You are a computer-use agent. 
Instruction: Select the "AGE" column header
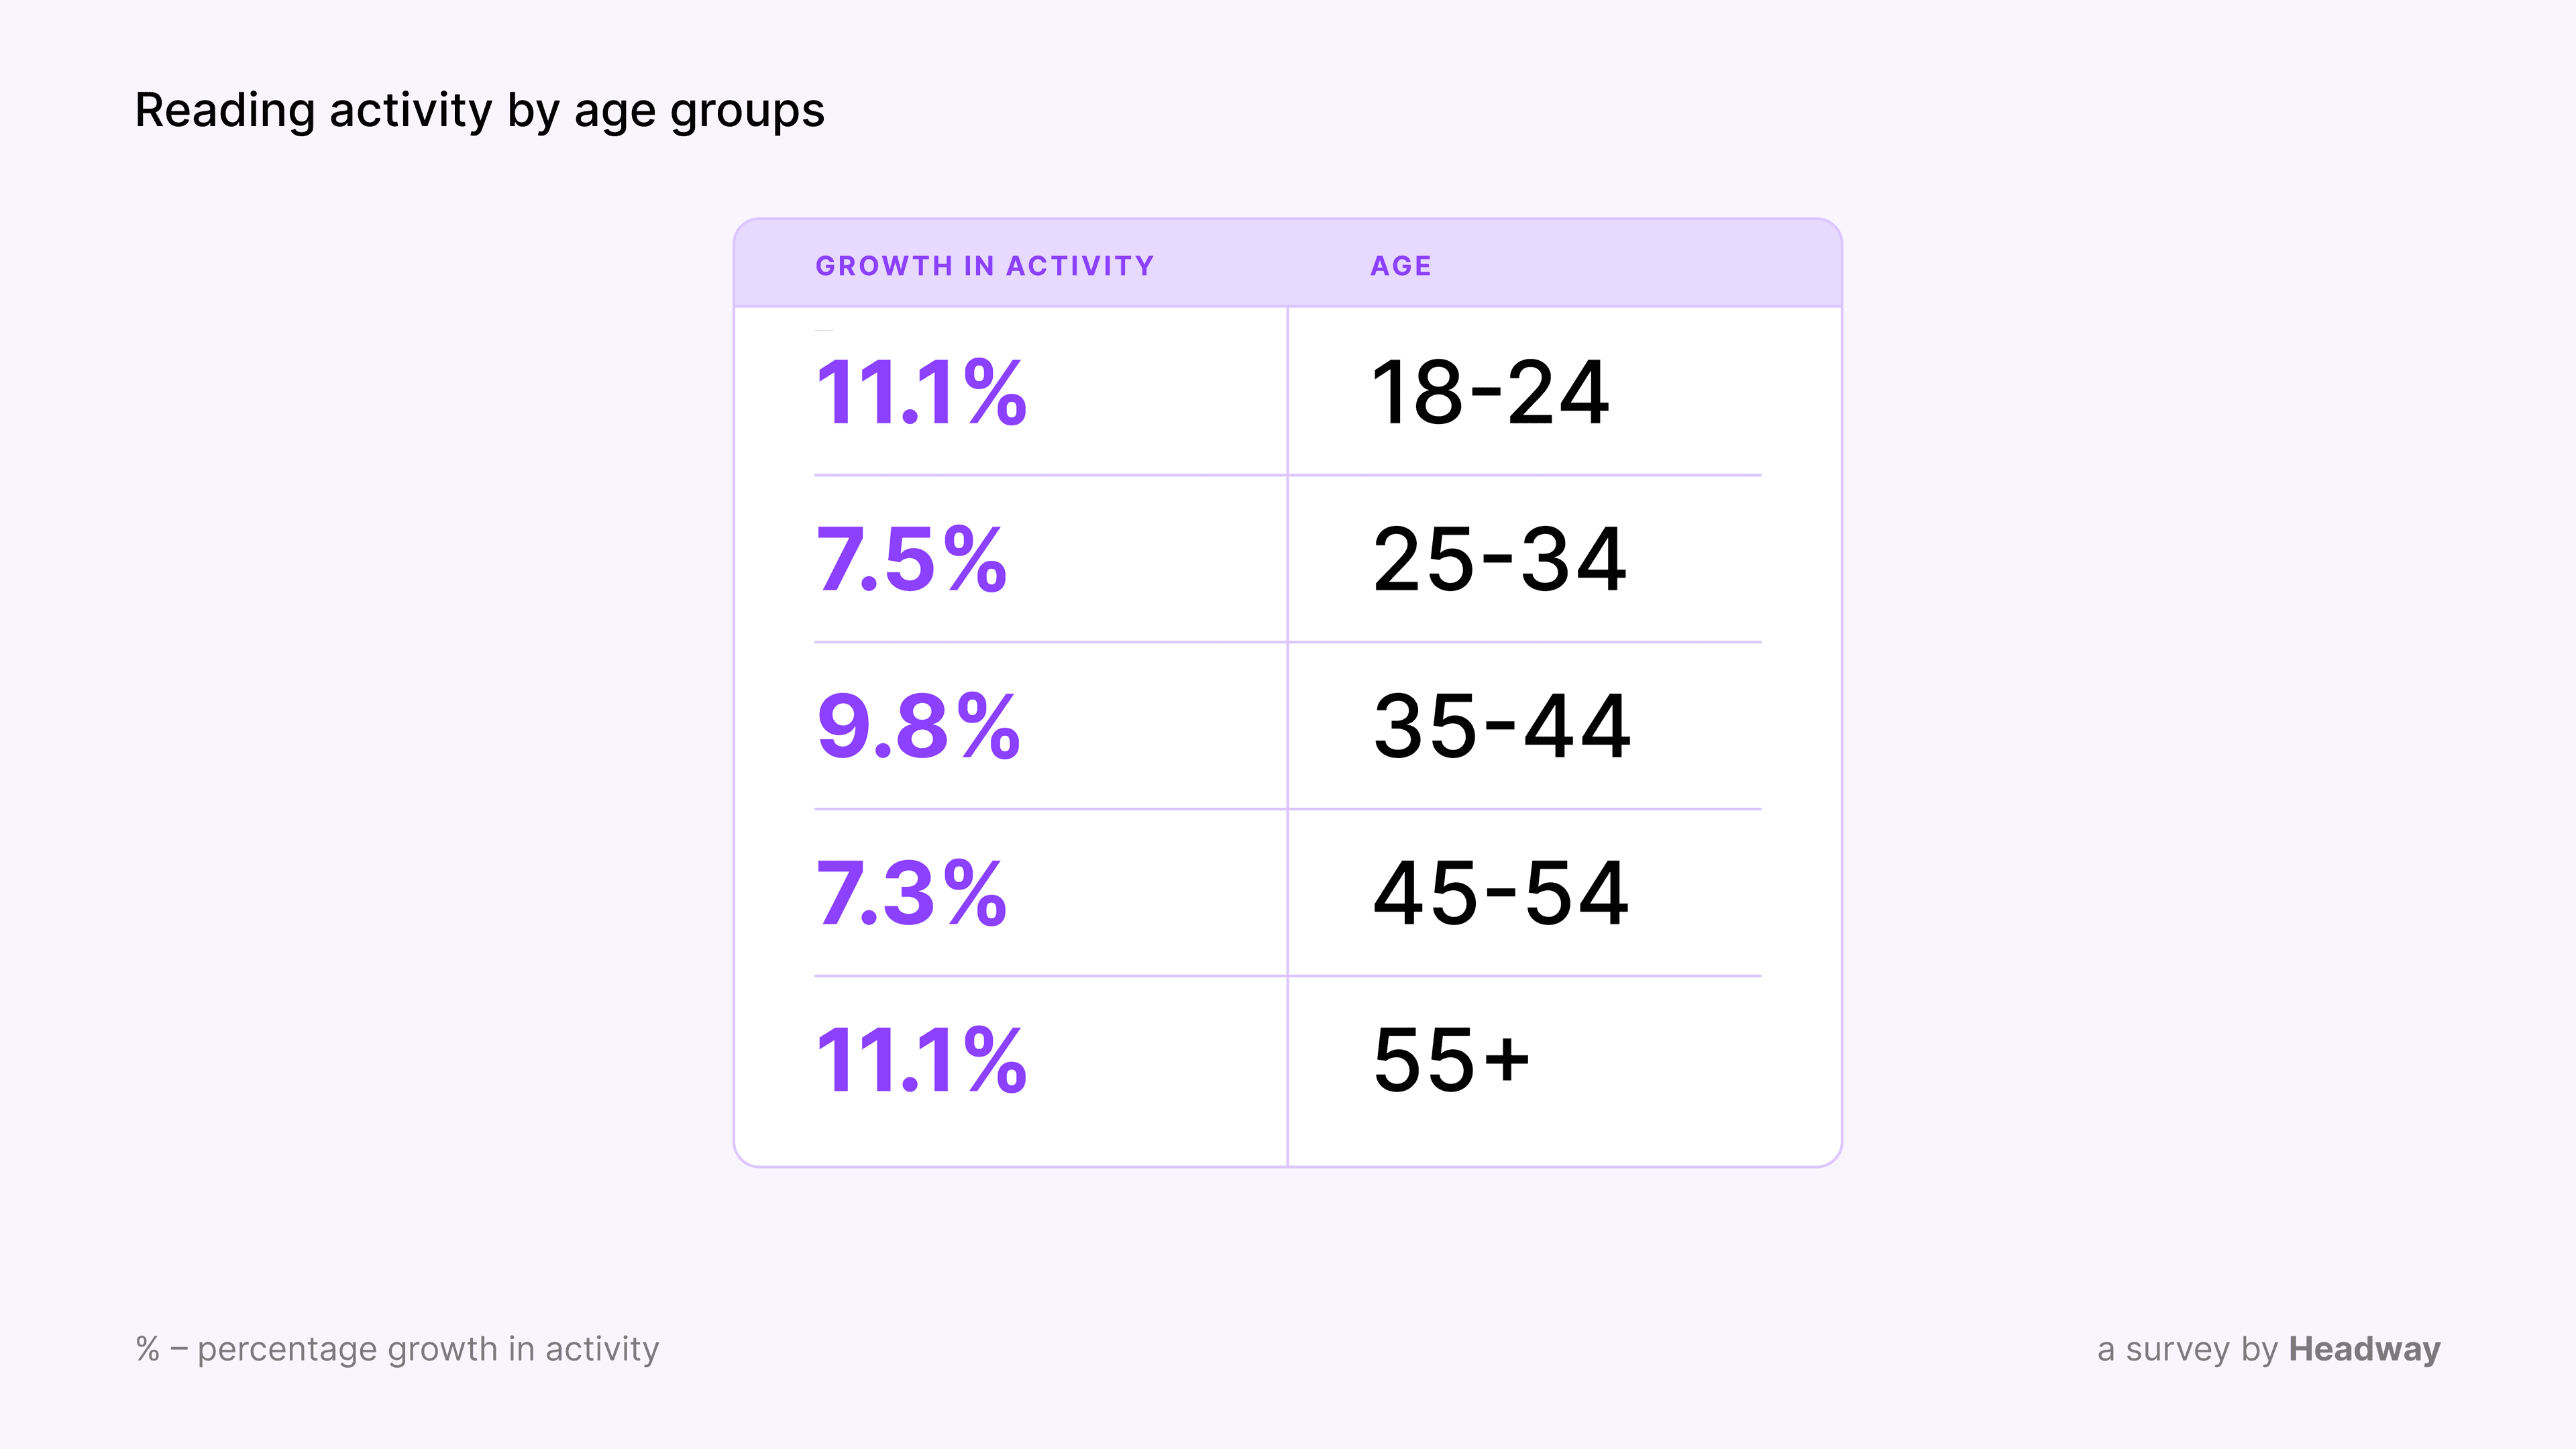coord(1400,266)
